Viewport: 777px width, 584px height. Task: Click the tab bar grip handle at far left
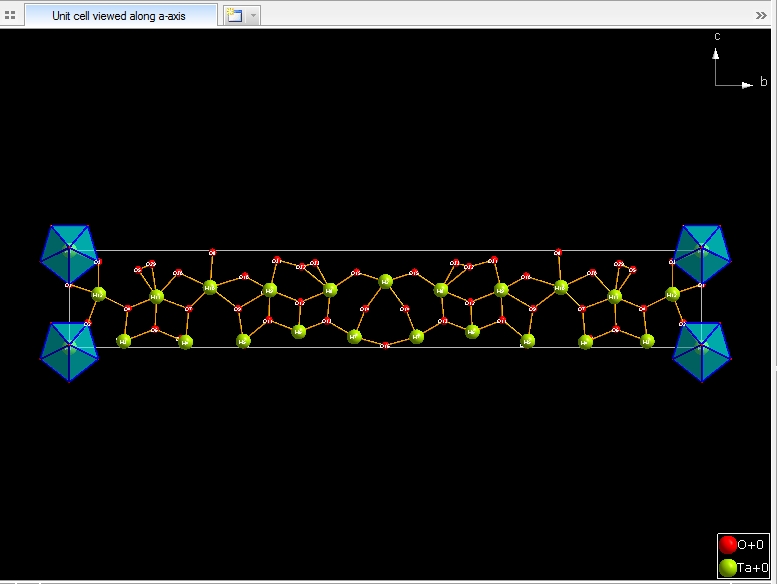pos(10,15)
